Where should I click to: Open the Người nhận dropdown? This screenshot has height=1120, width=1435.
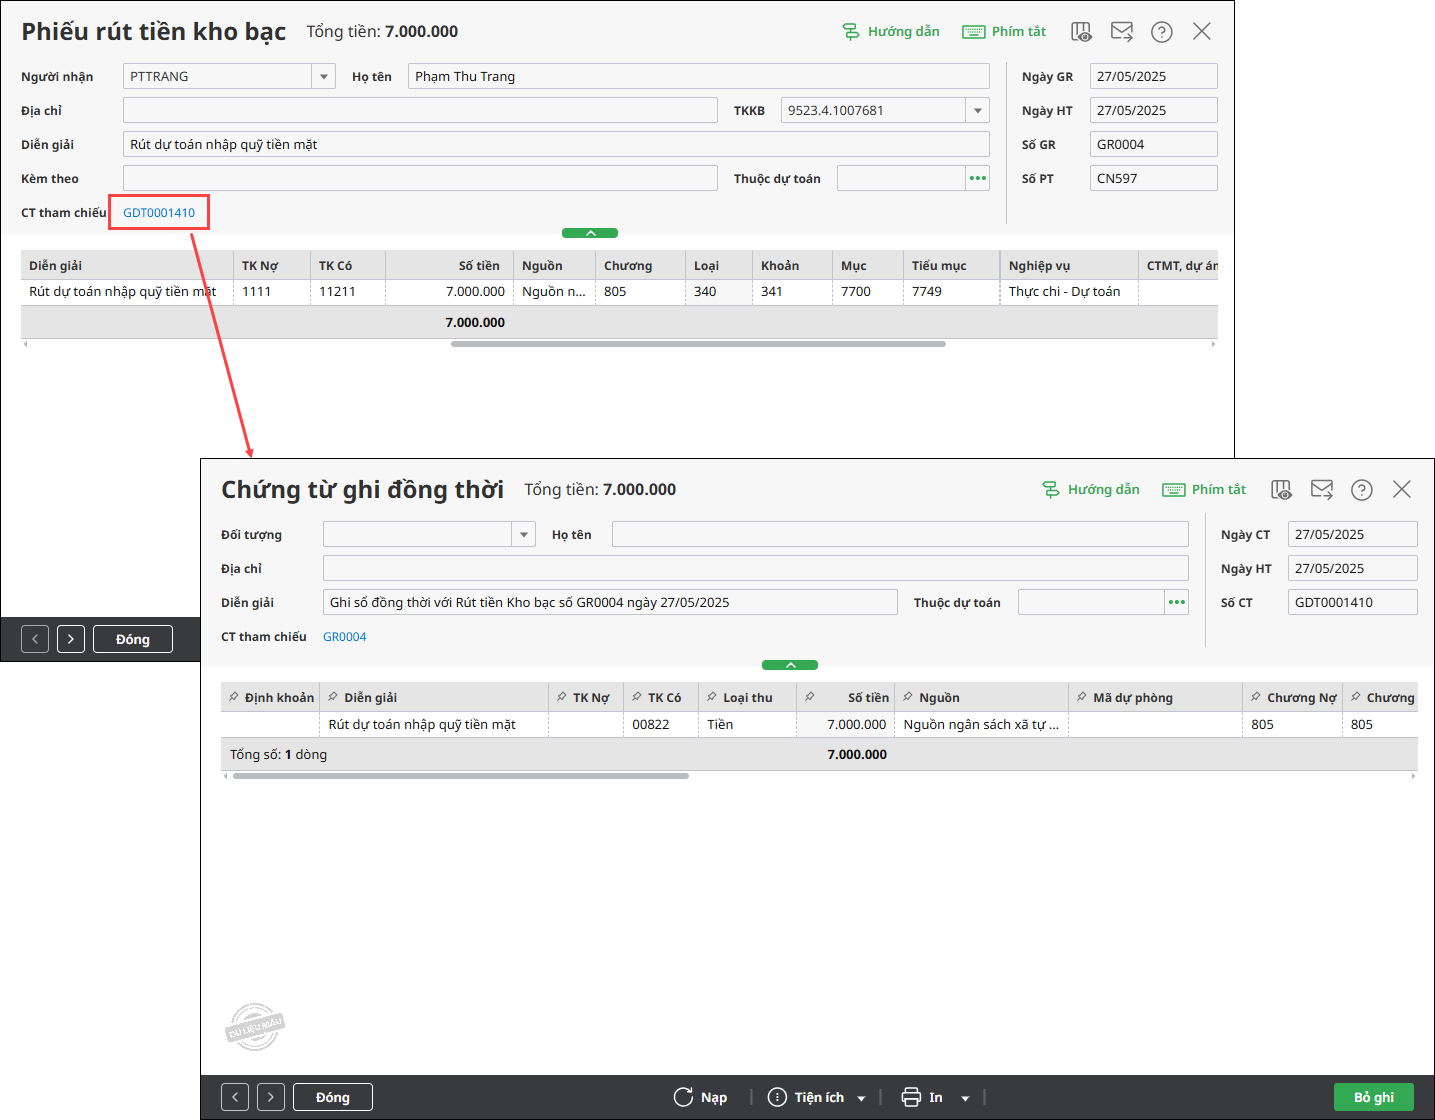click(323, 76)
